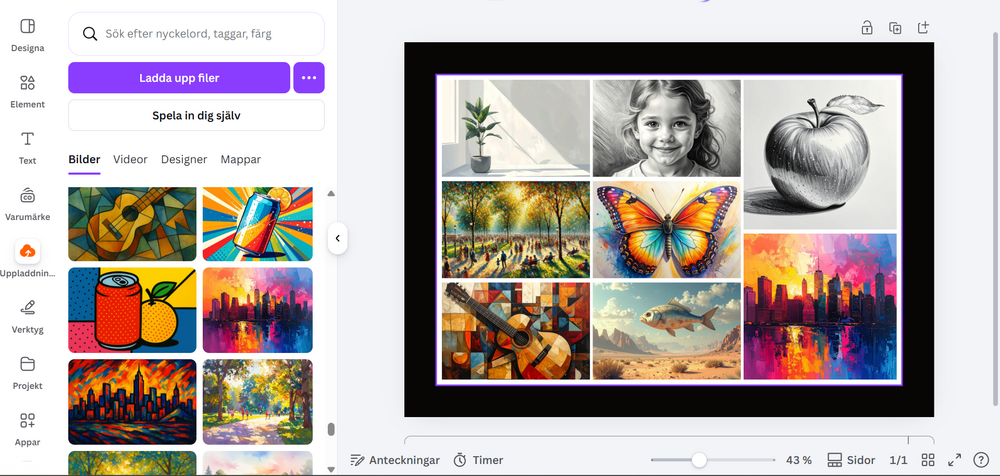
Task: Open the 43 % zoom level menu
Action: (x=799, y=460)
